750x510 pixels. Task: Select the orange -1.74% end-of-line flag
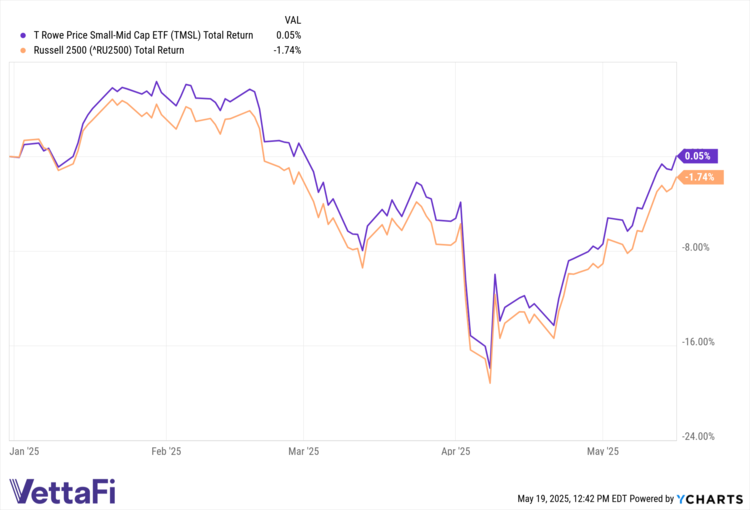pos(698,178)
